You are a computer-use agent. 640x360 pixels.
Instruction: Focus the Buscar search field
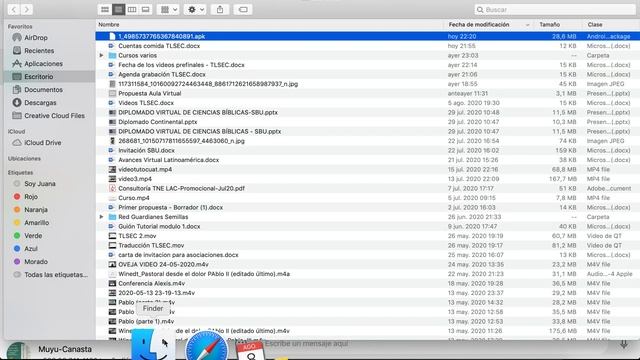coord(555,9)
